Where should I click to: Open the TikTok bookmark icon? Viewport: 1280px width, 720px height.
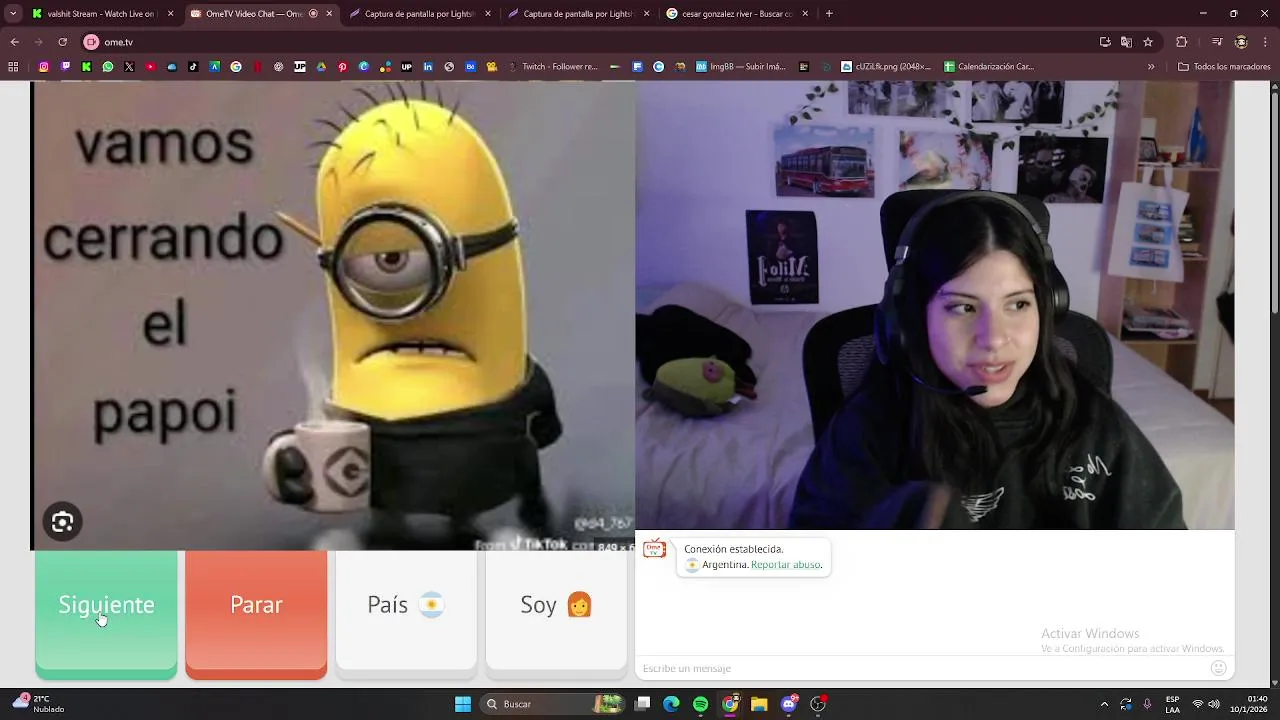tap(193, 67)
